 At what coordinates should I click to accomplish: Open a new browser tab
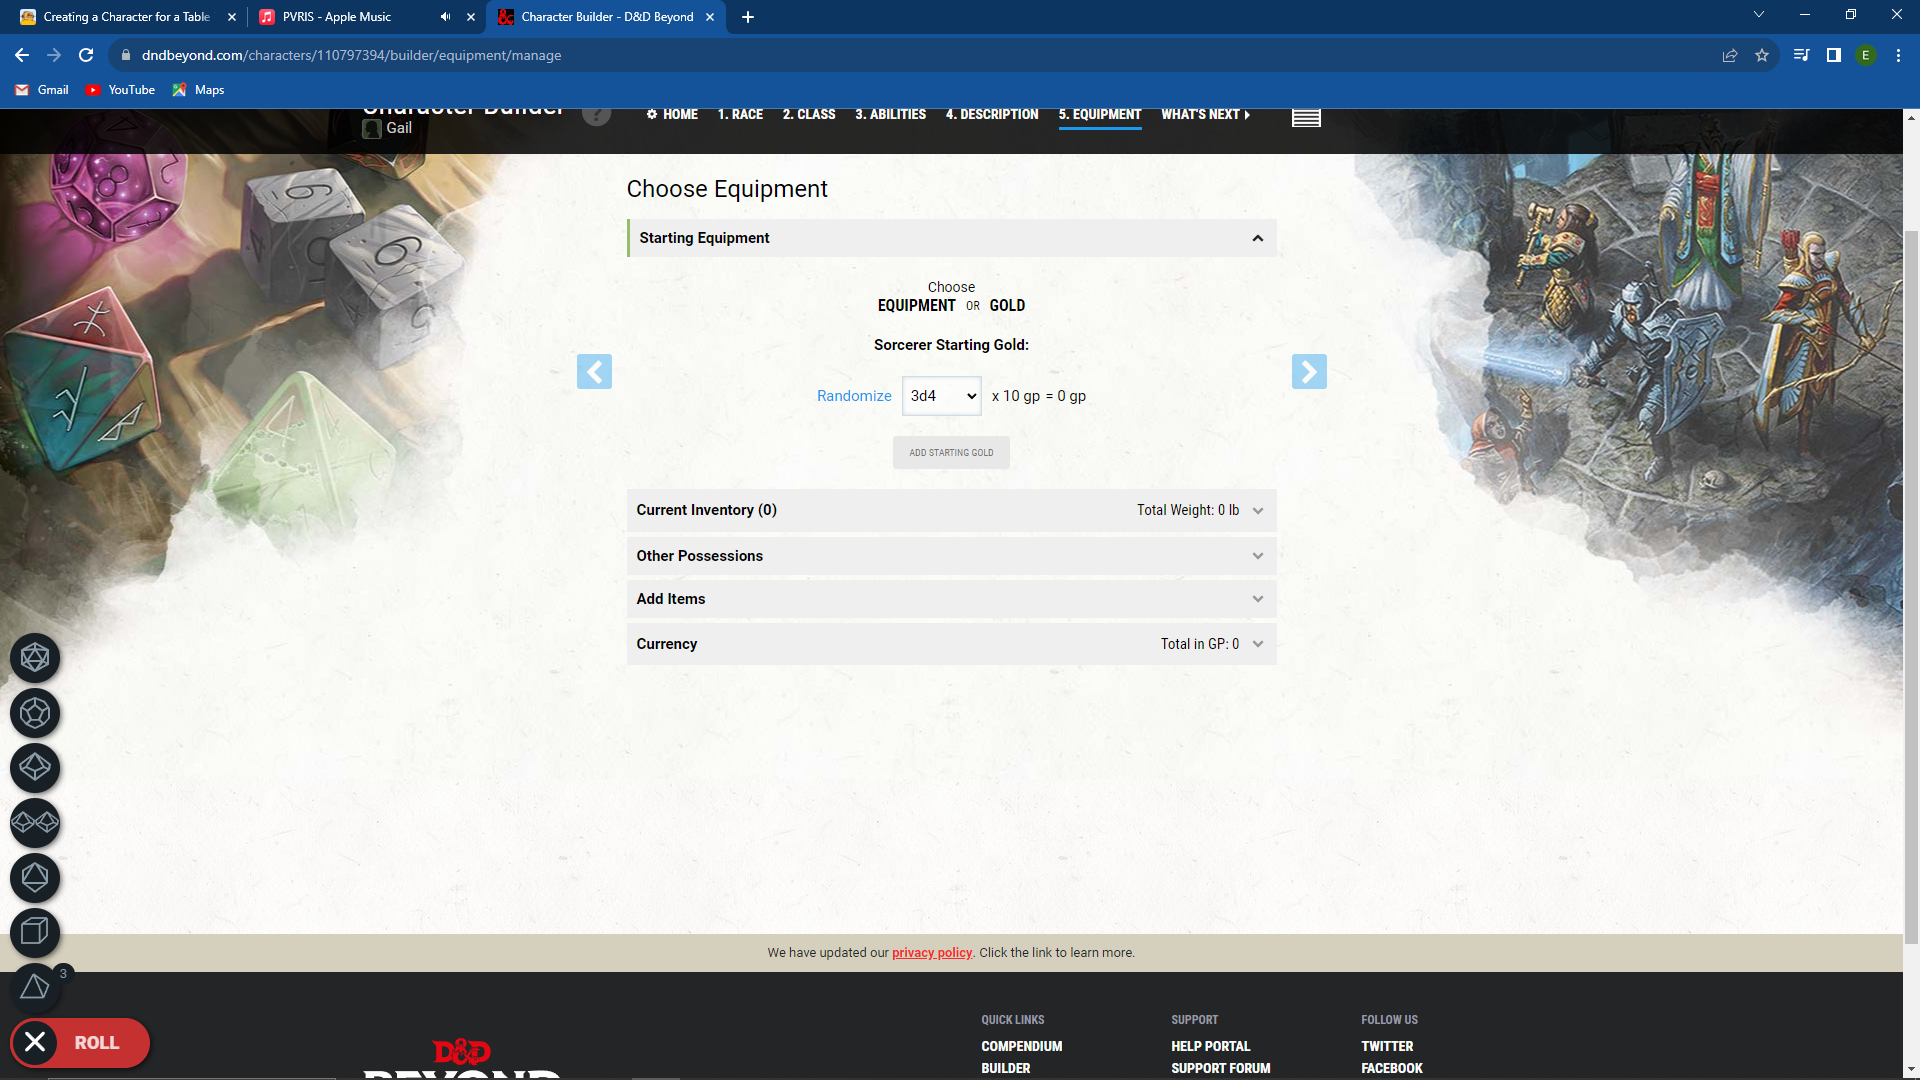pos(748,17)
